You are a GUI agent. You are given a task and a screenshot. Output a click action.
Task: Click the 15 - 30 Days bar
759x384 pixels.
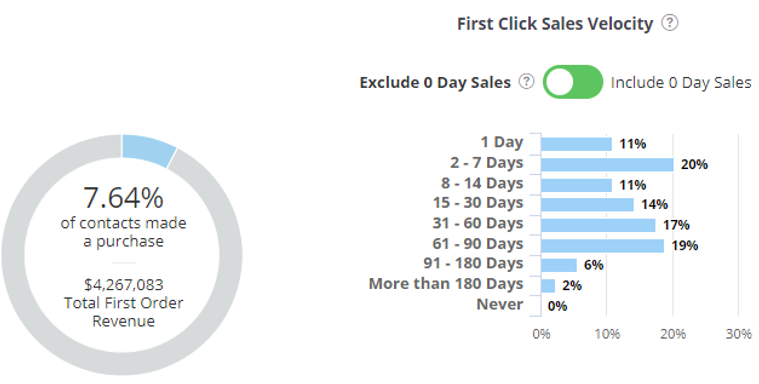587,204
